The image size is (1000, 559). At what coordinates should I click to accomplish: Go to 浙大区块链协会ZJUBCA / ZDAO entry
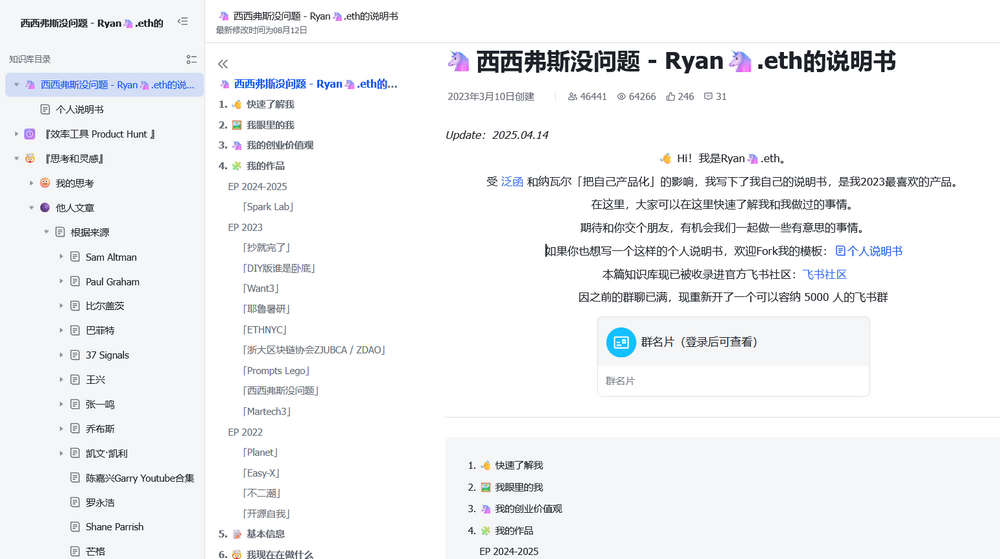click(314, 350)
